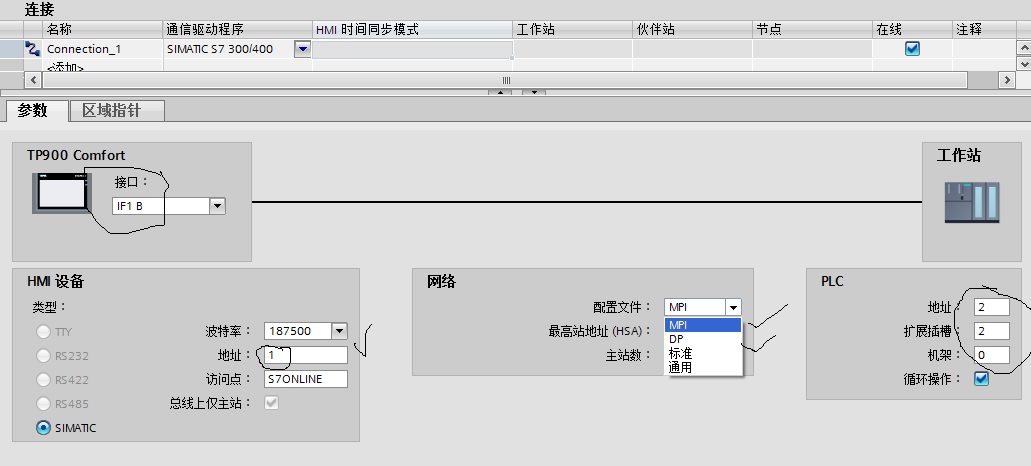Click the PLC address field
Image resolution: width=1031 pixels, height=466 pixels.
(x=992, y=307)
